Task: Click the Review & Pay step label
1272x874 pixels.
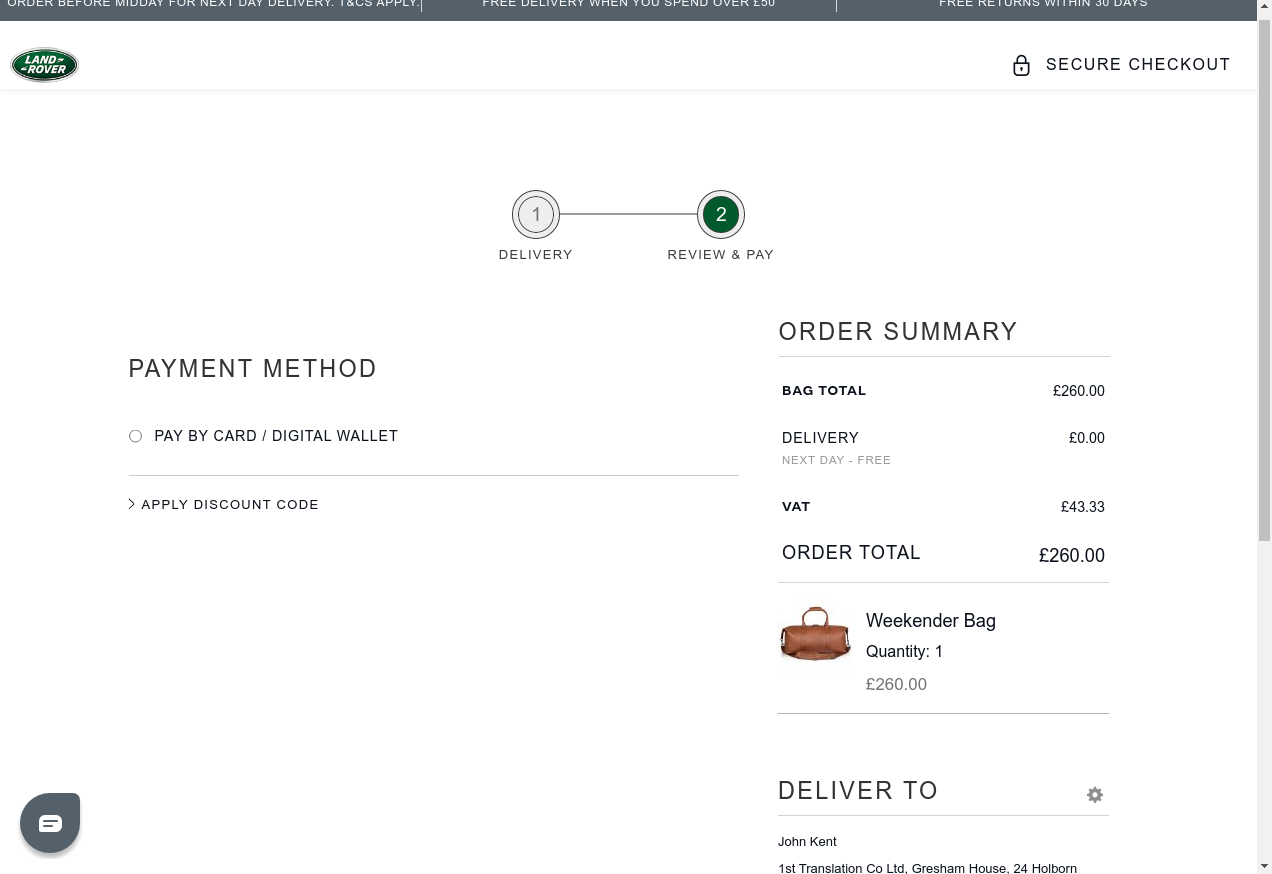Action: pyautogui.click(x=721, y=255)
